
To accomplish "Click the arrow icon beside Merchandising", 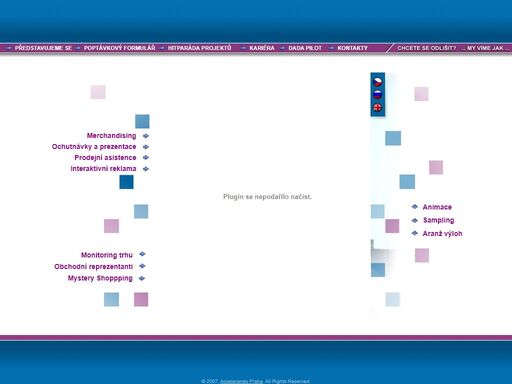I will [146, 136].
